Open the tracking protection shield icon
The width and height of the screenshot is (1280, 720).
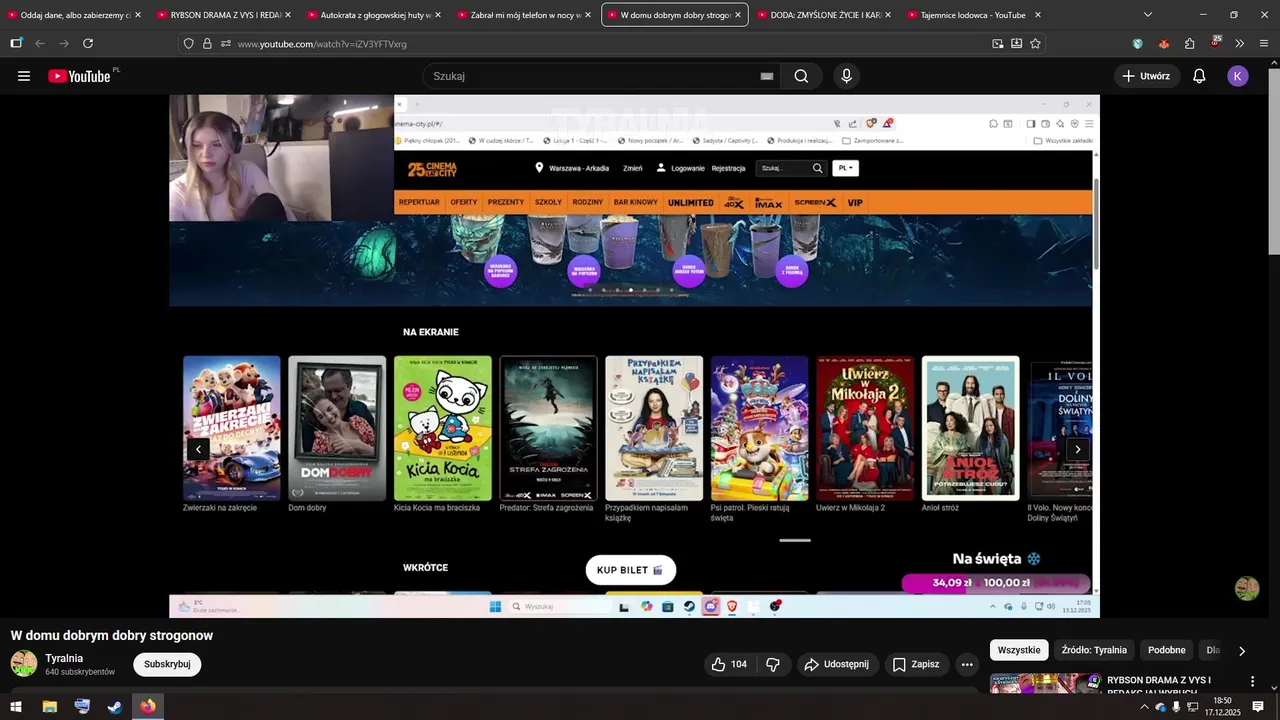pos(188,44)
